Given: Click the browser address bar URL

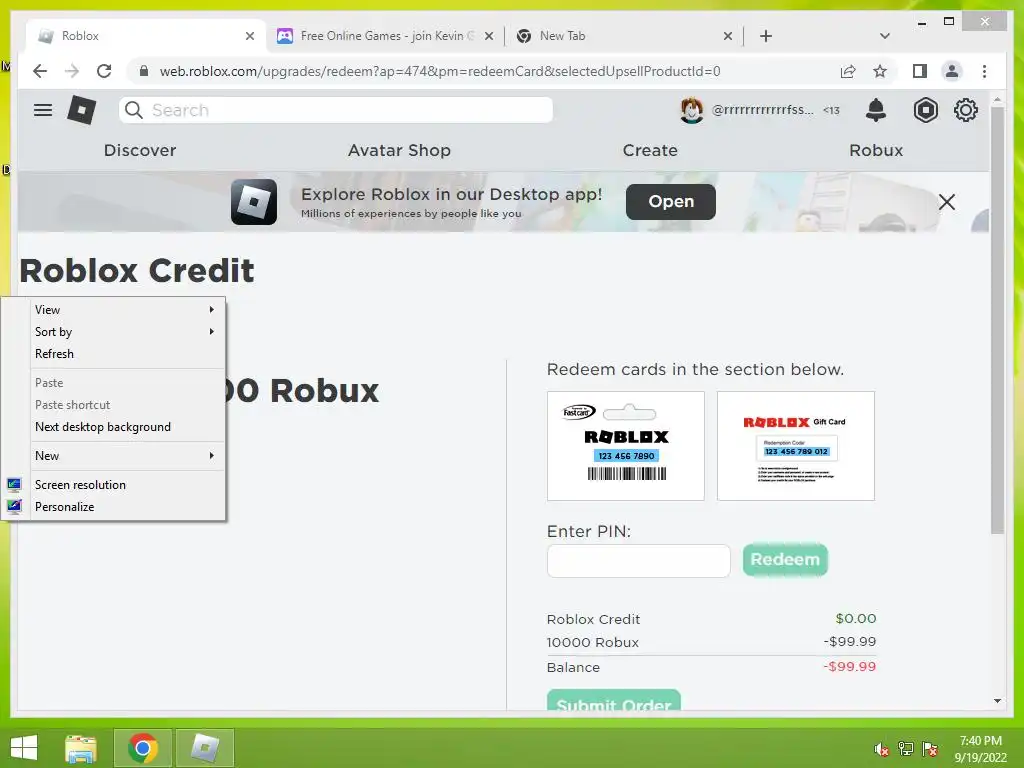Looking at the screenshot, I should (x=440, y=71).
